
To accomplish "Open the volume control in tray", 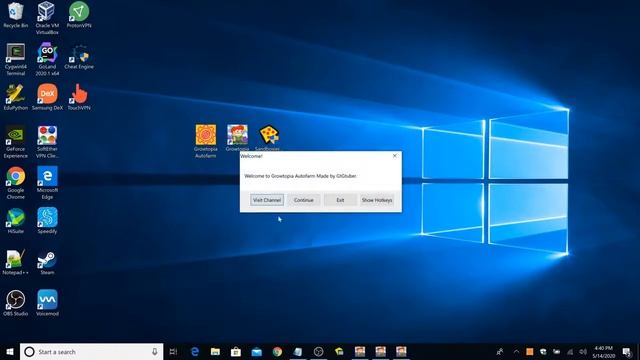I will coord(583,351).
